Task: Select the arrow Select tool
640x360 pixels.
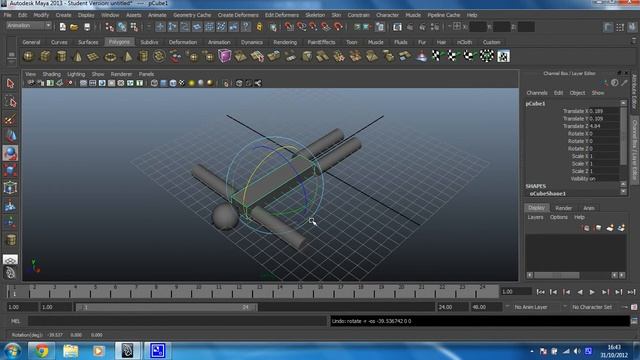Action: coord(11,84)
